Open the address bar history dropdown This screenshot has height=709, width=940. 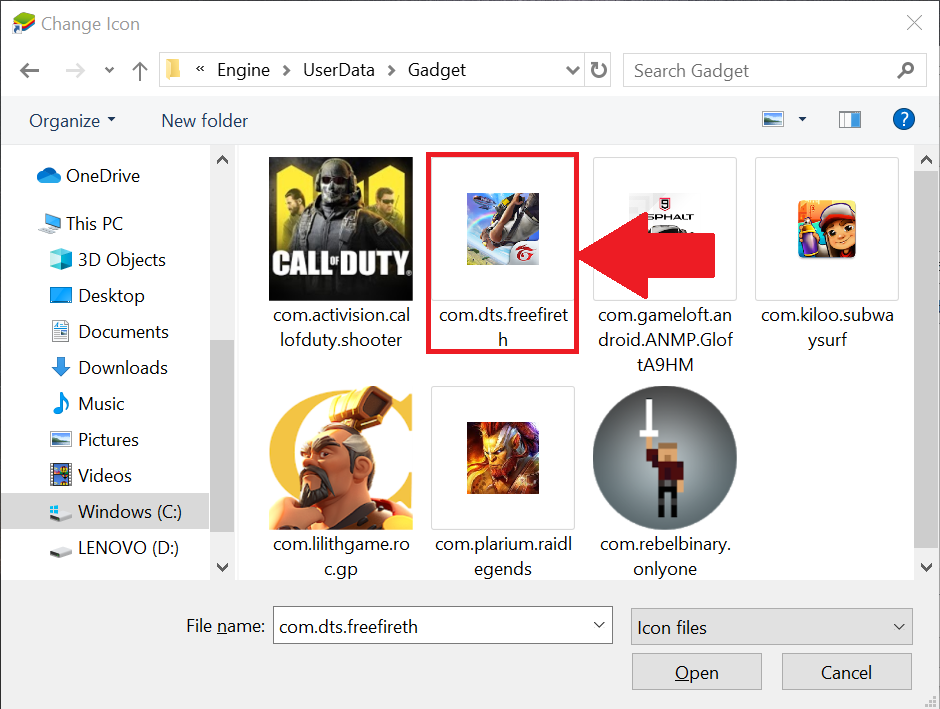click(573, 70)
